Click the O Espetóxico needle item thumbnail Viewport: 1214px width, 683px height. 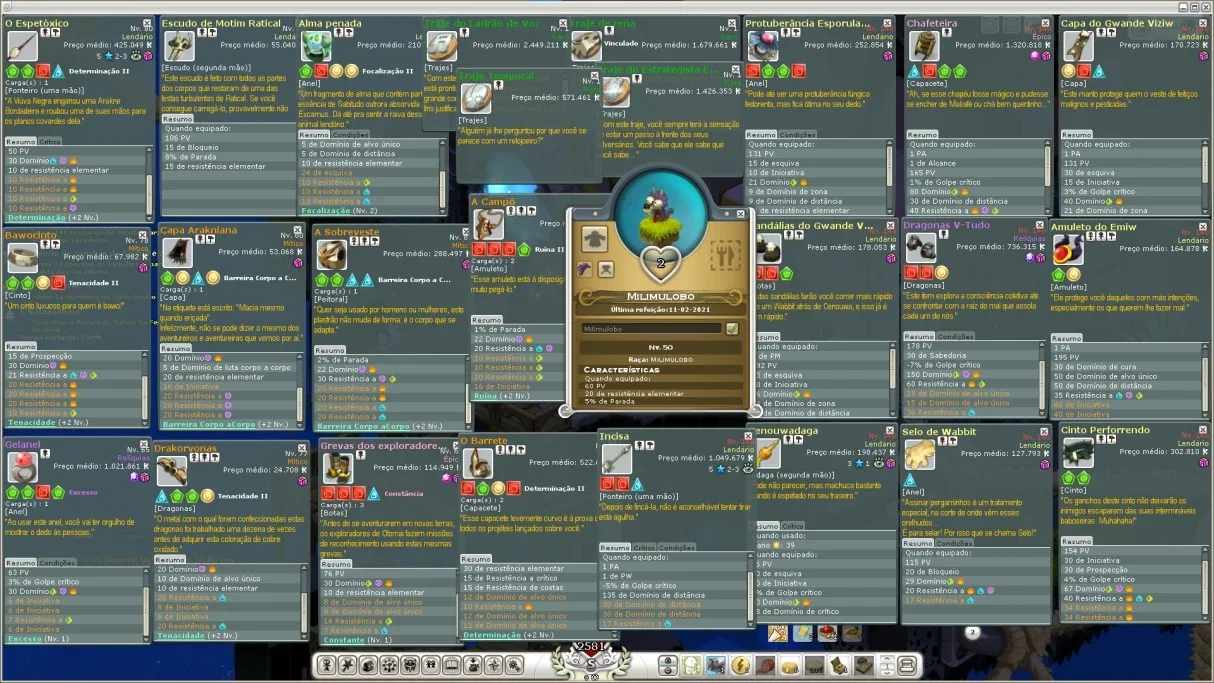[22, 46]
